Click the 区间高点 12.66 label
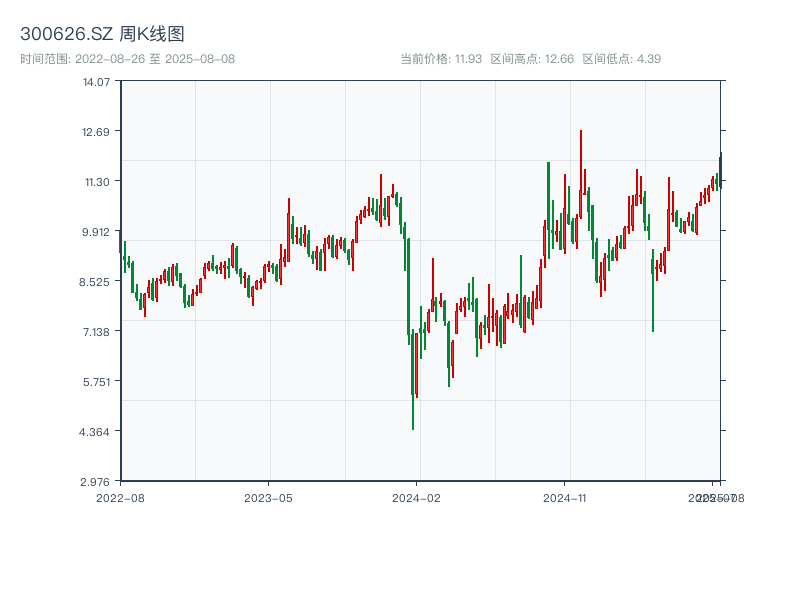 532,59
